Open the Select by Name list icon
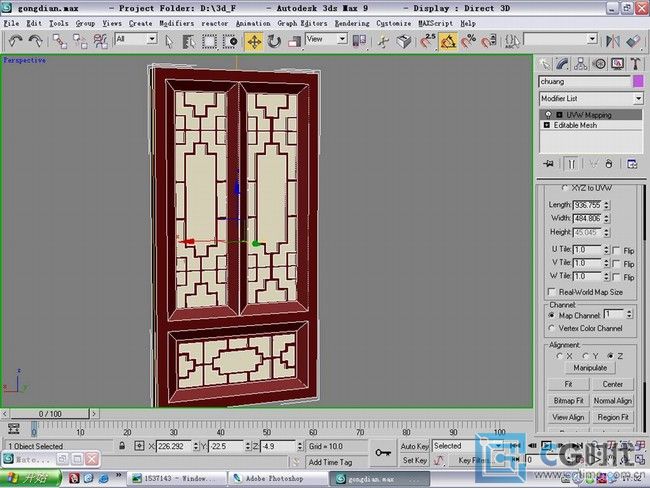650x488 pixels. tap(189, 41)
